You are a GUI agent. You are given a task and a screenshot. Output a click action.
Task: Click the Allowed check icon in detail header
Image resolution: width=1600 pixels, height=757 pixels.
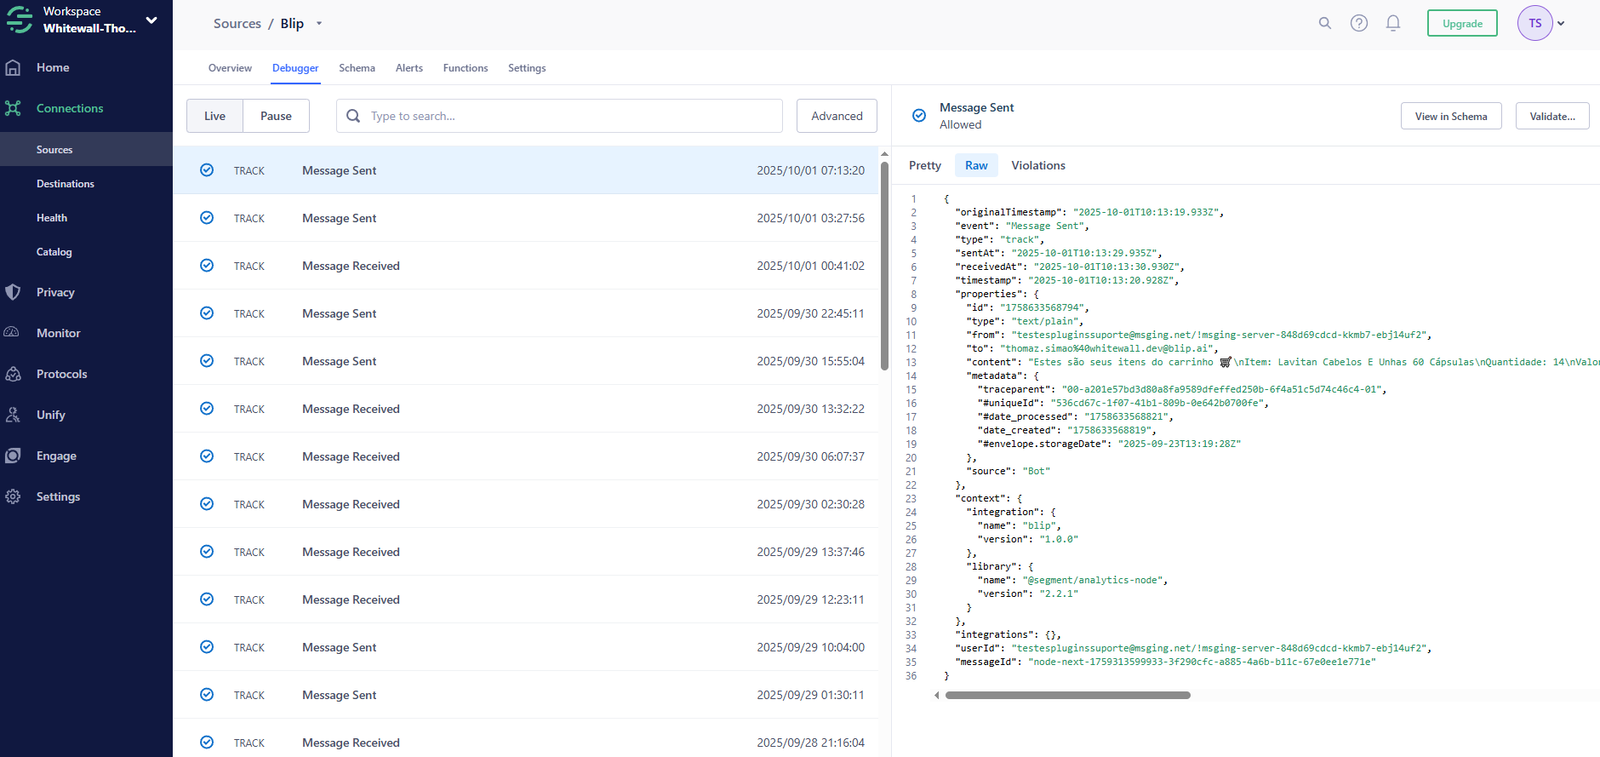[x=919, y=116]
